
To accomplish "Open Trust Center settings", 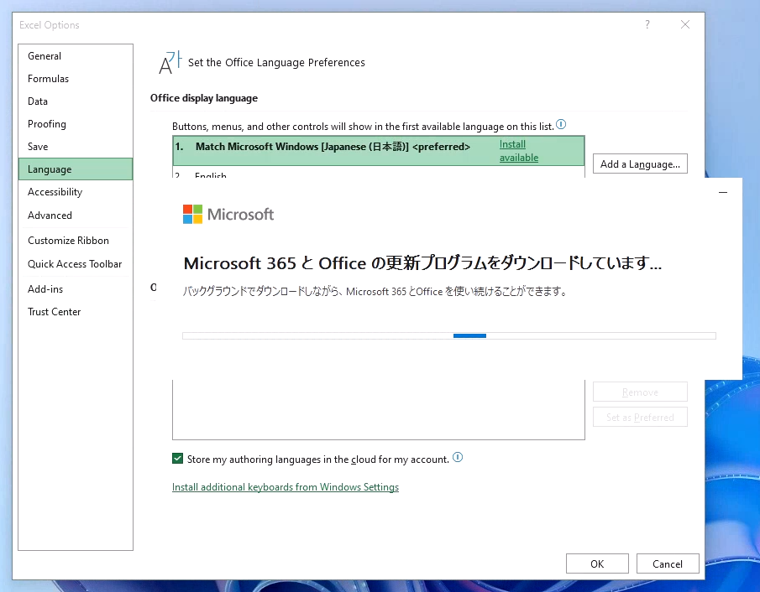I will tap(76, 312).
